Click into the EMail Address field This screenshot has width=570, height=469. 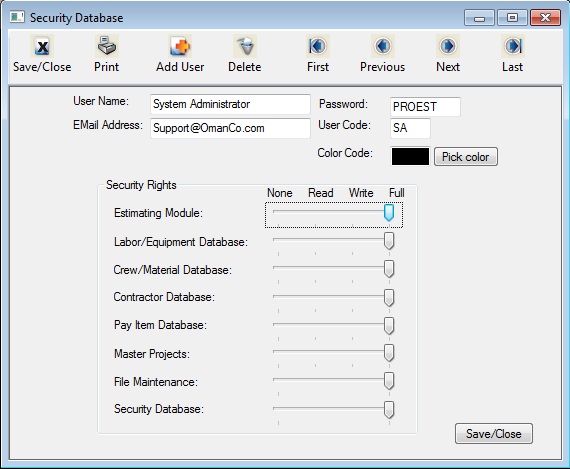pyautogui.click(x=230, y=128)
